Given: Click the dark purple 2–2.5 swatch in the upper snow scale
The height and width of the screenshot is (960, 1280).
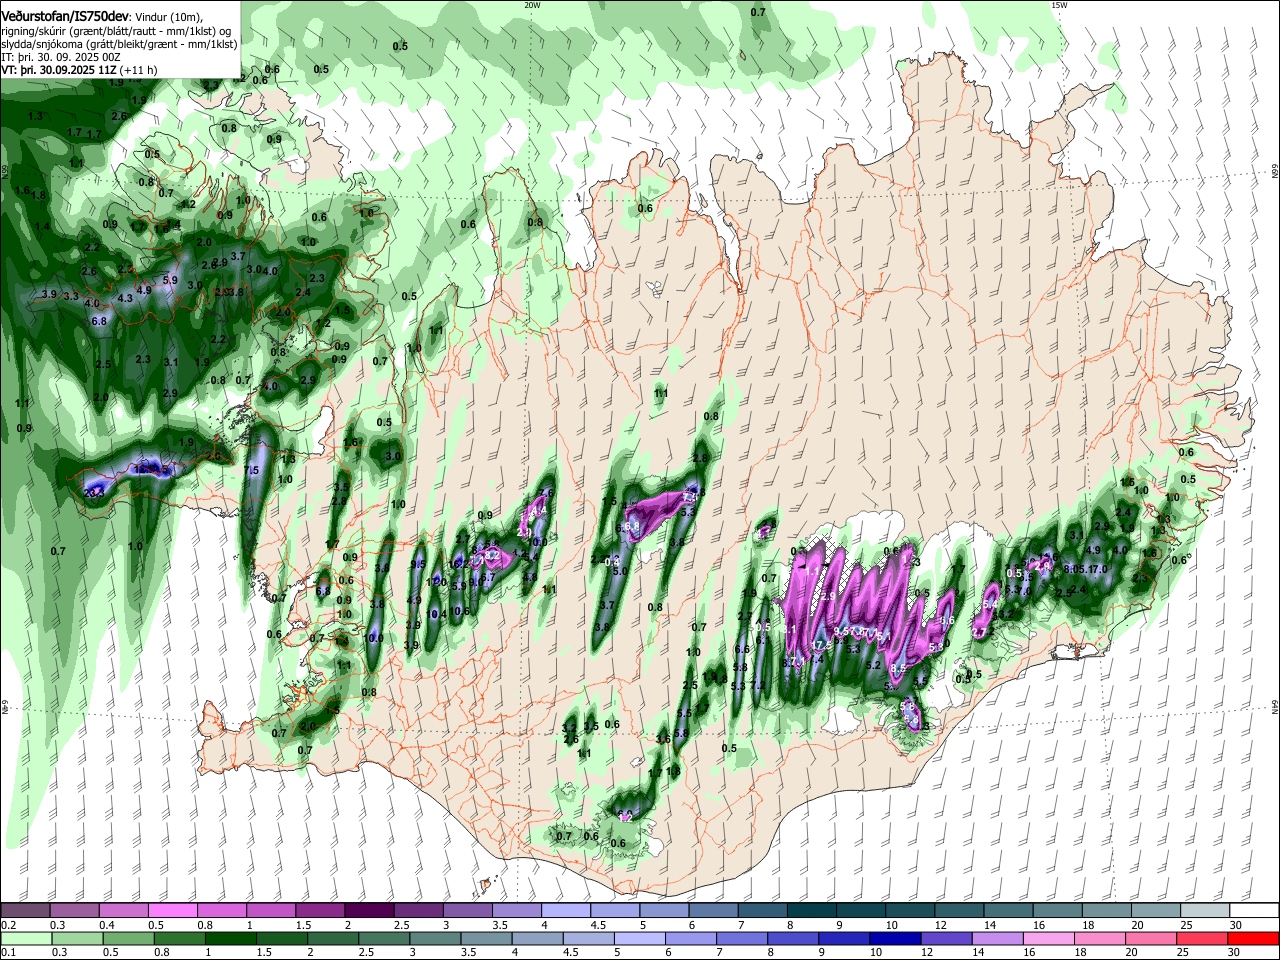Looking at the screenshot, I should click(369, 911).
